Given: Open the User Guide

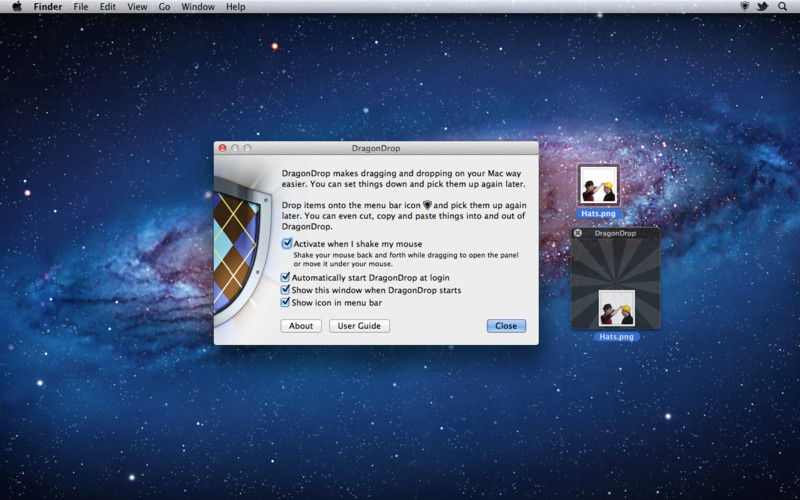Looking at the screenshot, I should pyautogui.click(x=358, y=326).
